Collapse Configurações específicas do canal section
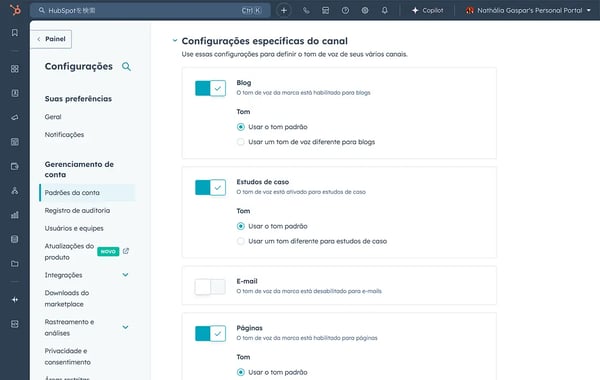The image size is (600, 380). click(175, 41)
